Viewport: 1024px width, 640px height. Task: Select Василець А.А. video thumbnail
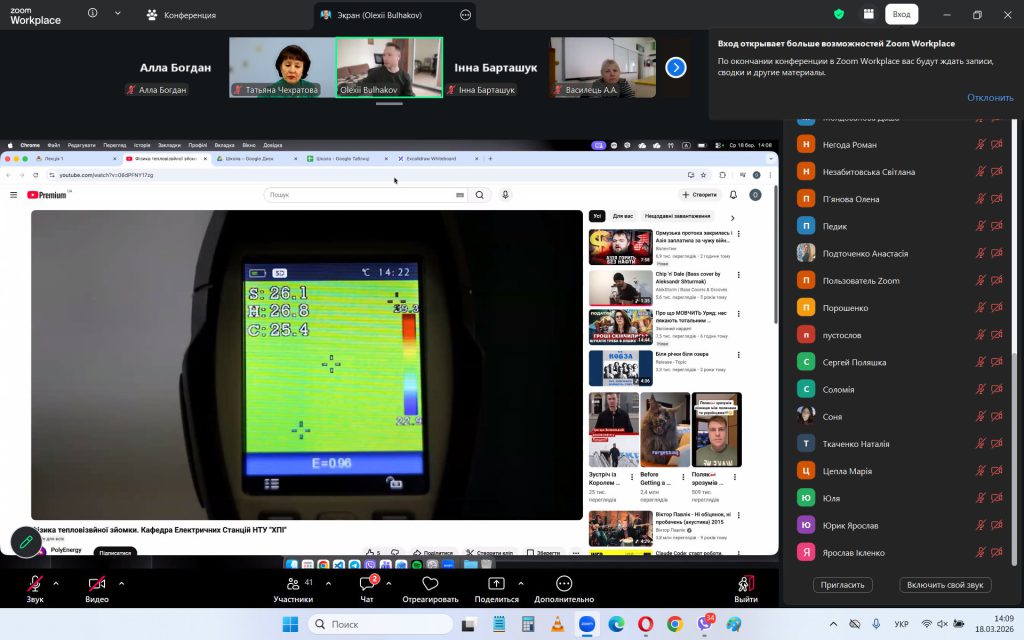pyautogui.click(x=603, y=67)
